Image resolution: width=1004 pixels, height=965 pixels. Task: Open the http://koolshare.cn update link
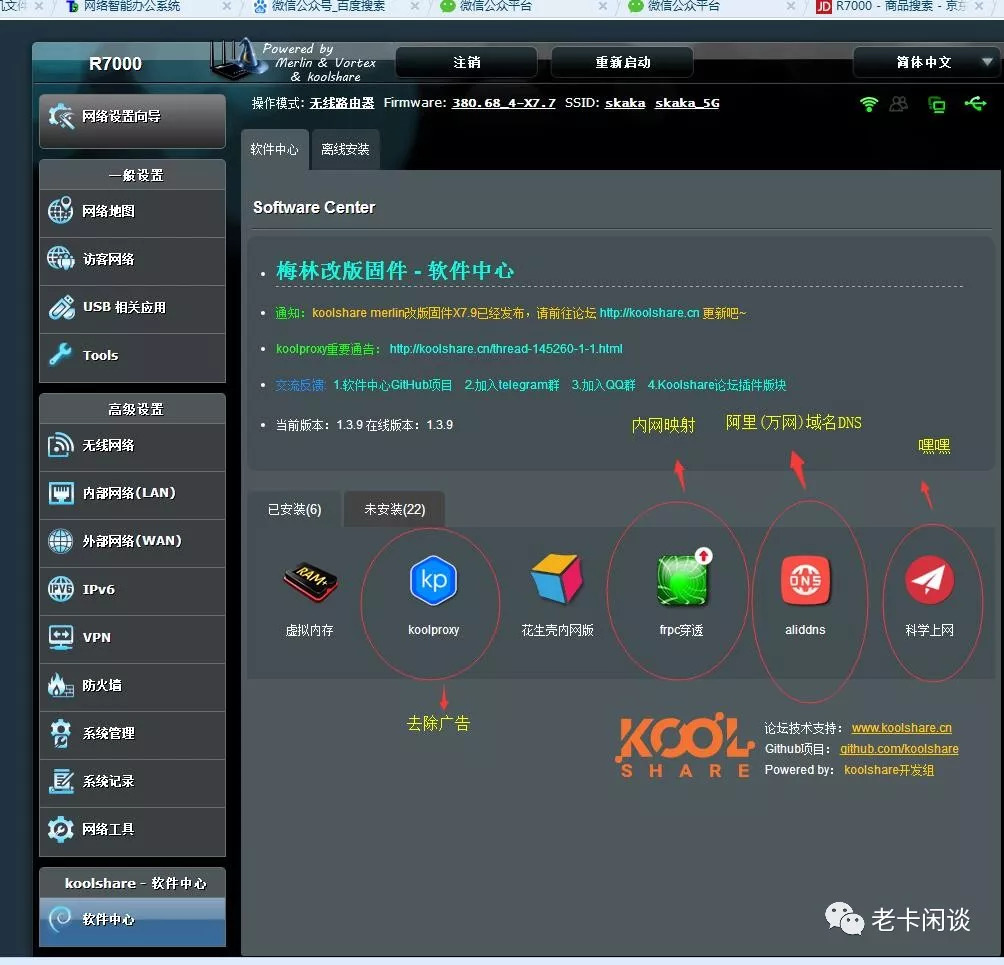pyautogui.click(x=649, y=313)
